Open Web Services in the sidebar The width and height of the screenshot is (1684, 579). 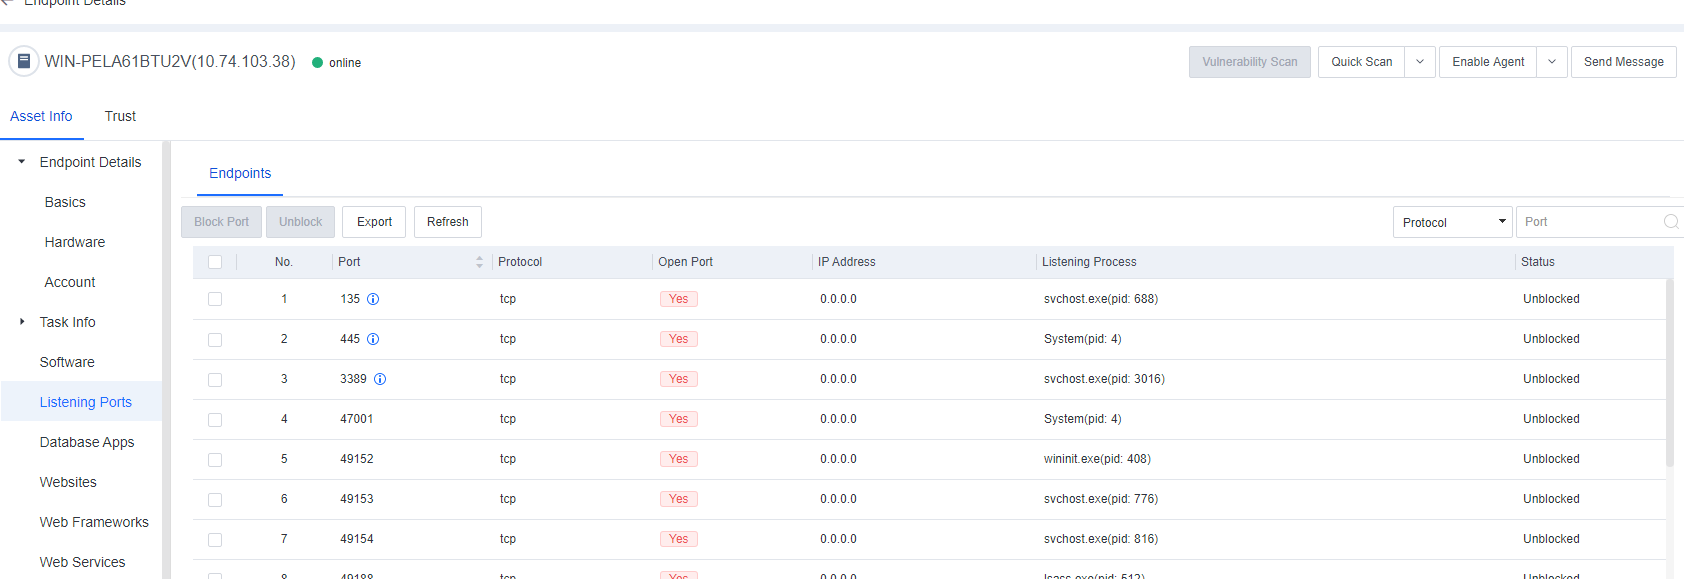click(x=82, y=562)
